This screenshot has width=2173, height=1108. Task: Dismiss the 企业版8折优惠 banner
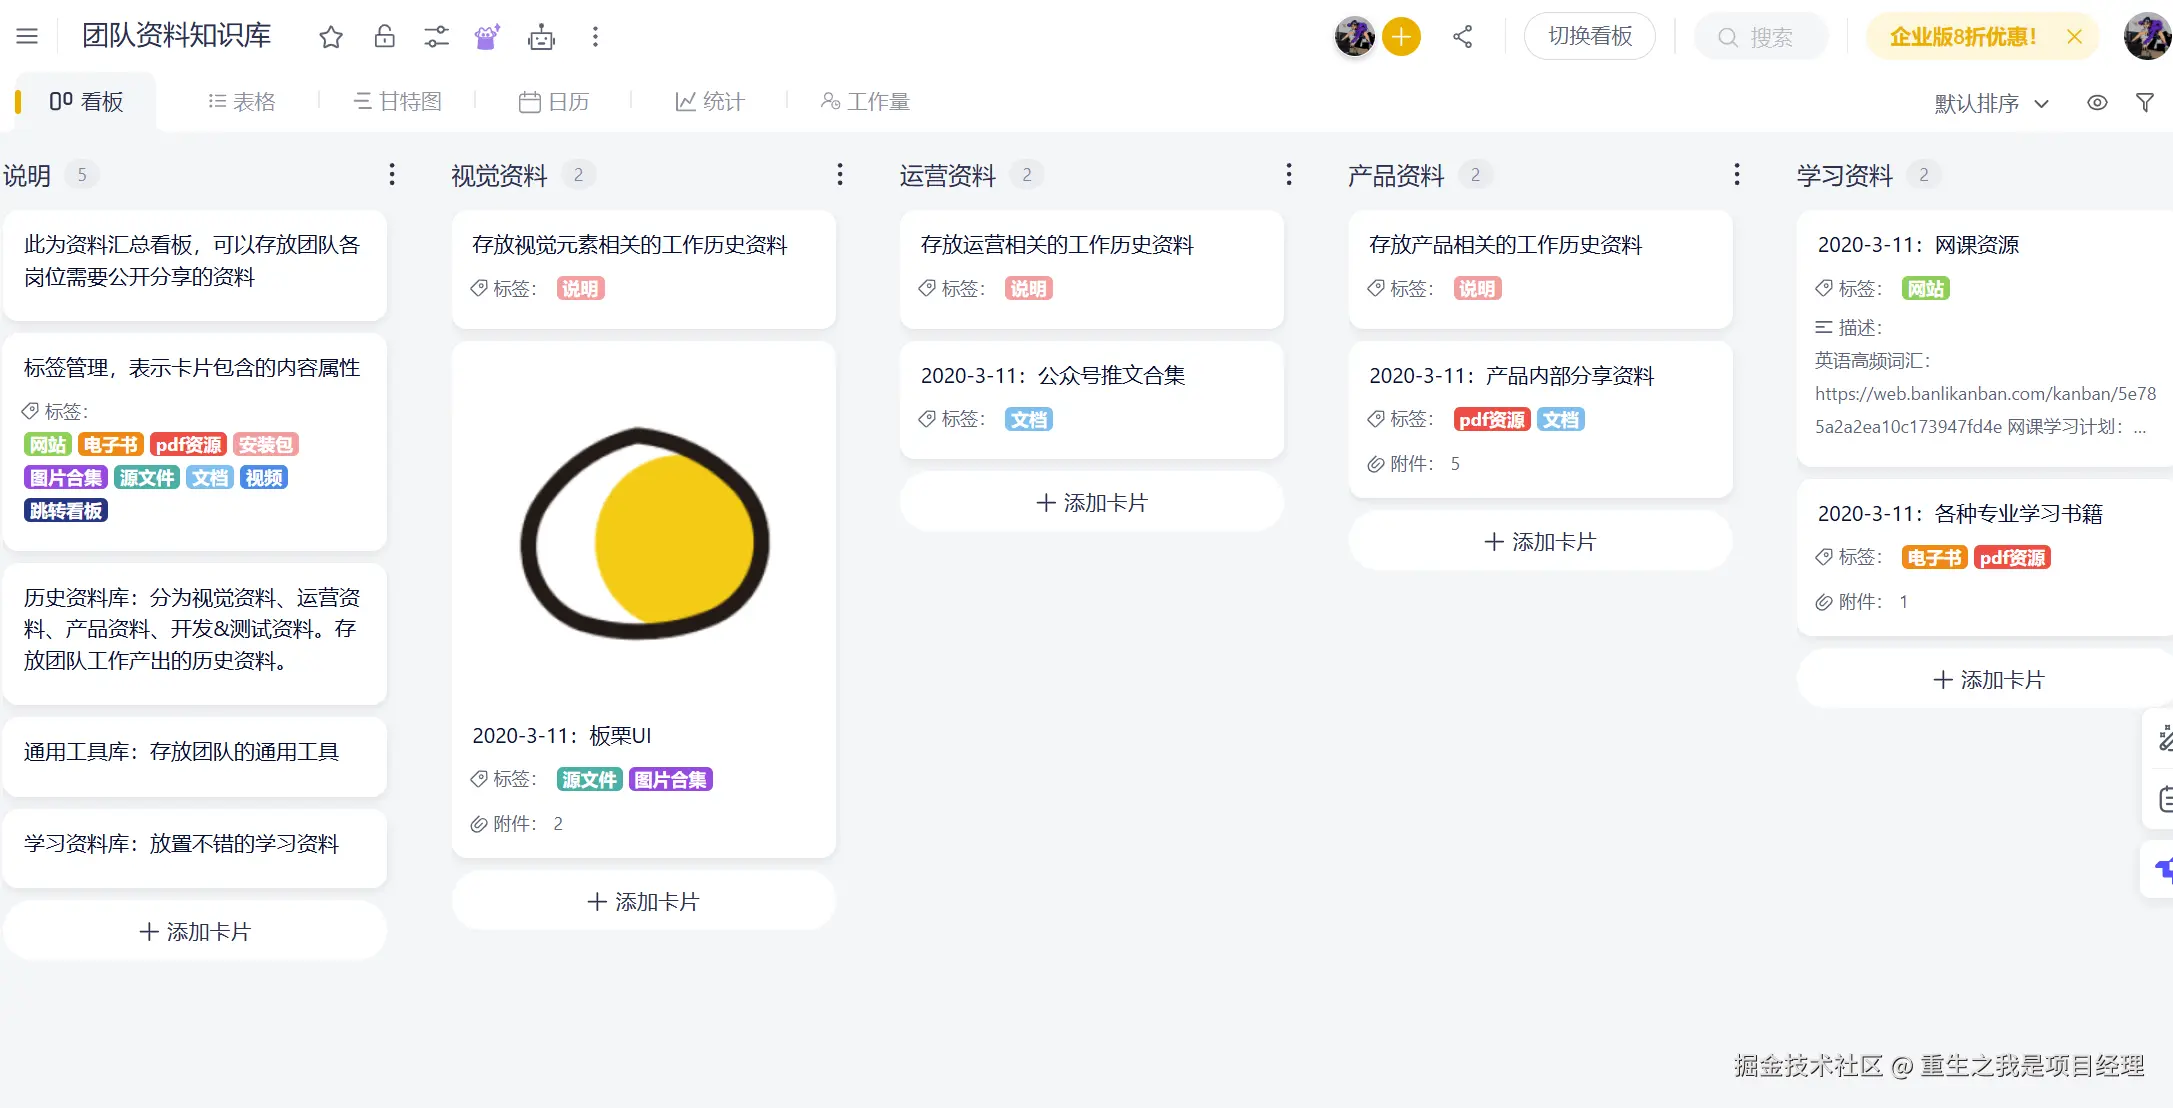click(x=2074, y=37)
